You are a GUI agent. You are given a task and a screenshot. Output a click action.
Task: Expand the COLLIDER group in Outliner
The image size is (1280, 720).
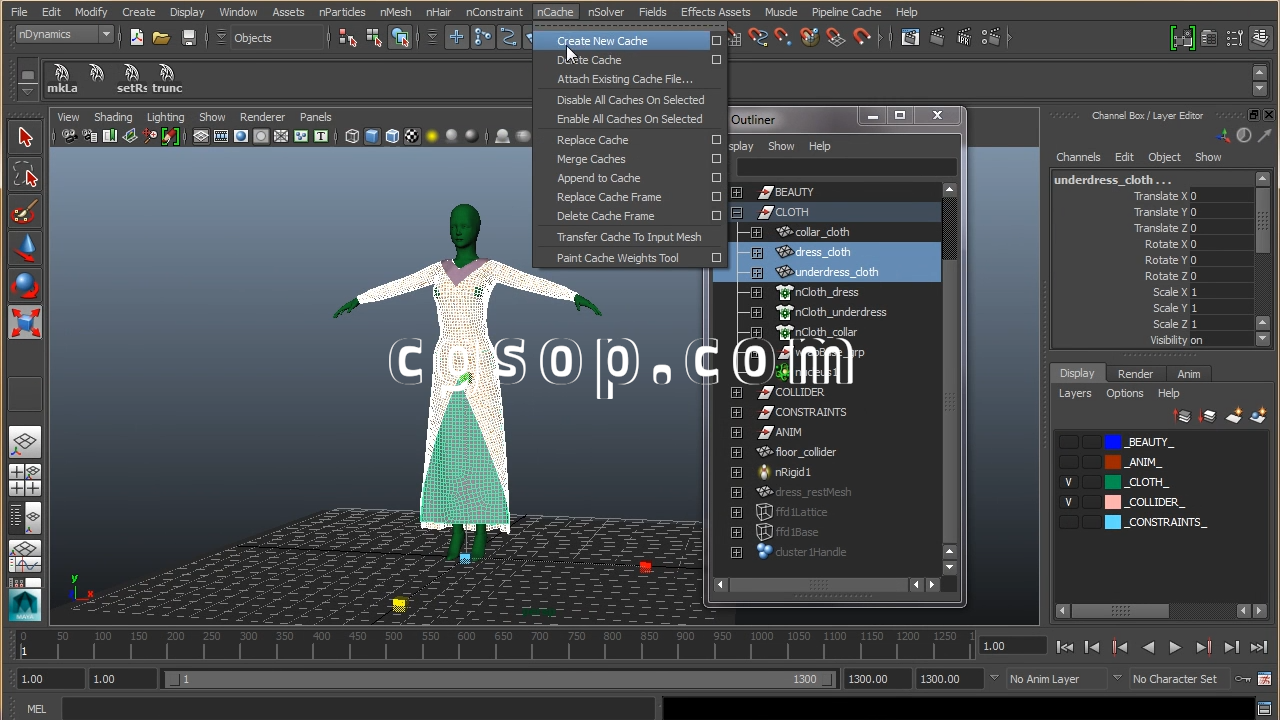(x=737, y=392)
